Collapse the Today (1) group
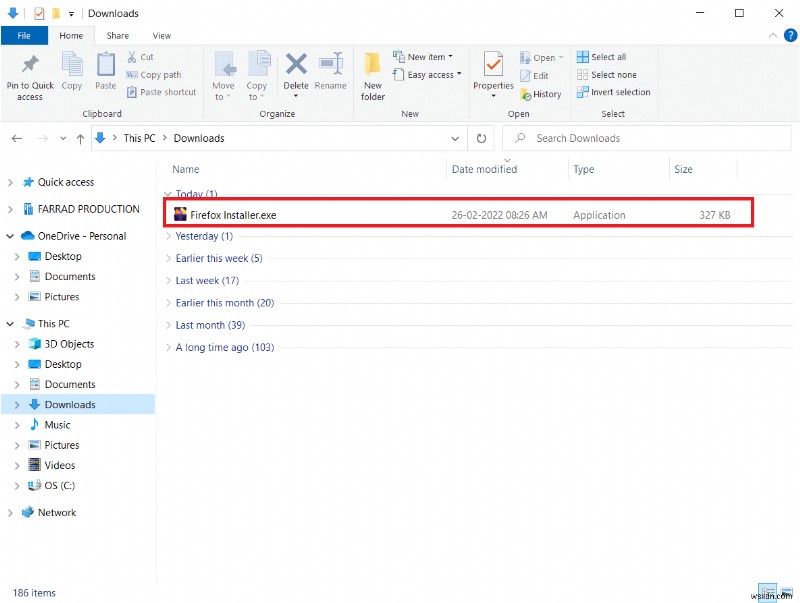The image size is (800, 603). 166,193
